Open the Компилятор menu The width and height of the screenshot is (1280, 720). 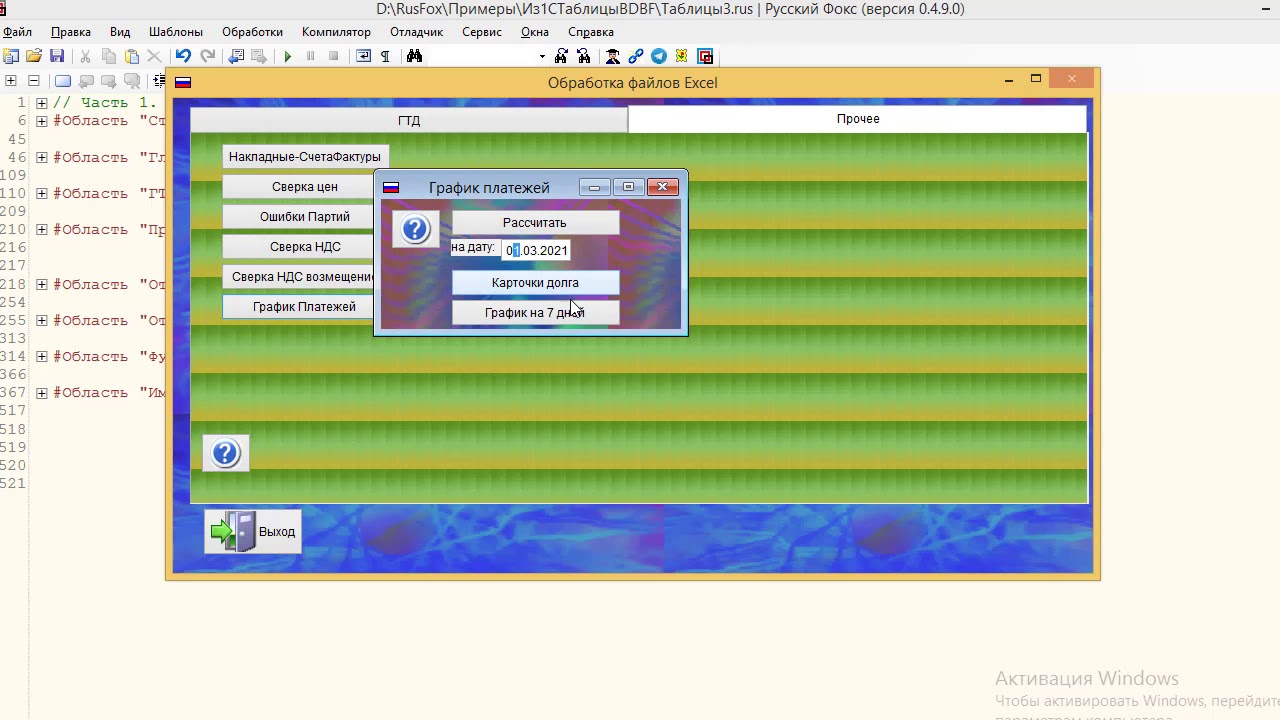[x=336, y=32]
